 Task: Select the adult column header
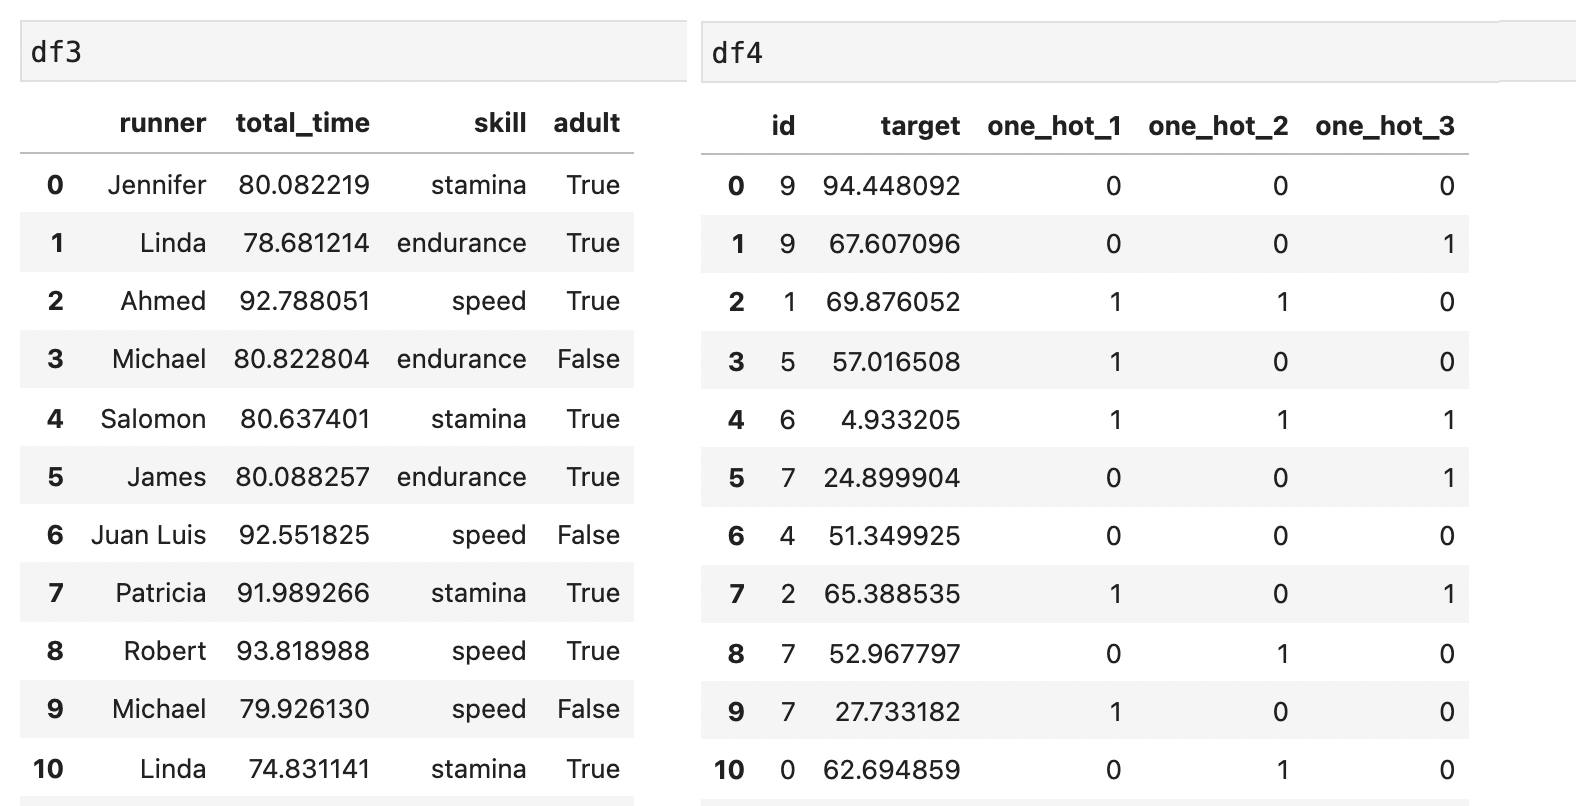point(587,123)
